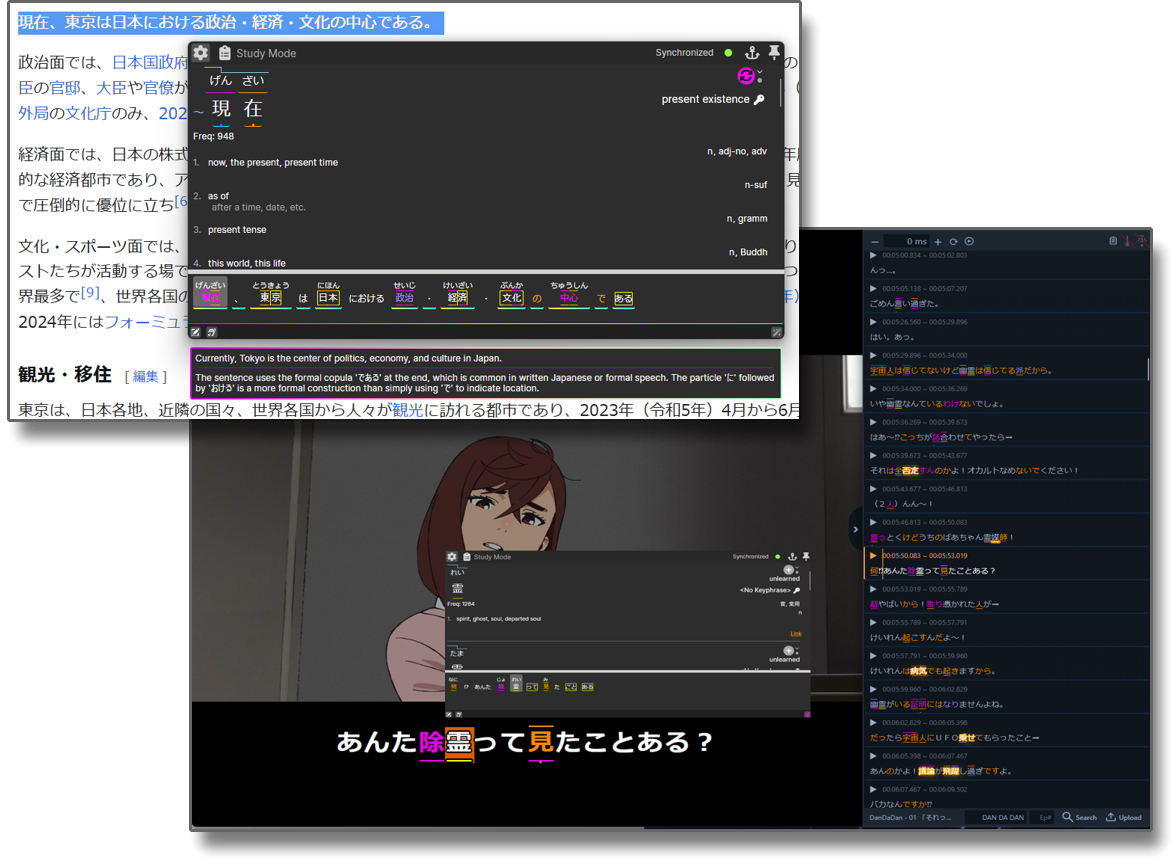The image size is (1173, 860).
Task: Enable the crossed-out auto-pause toggle
Action: [1143, 242]
